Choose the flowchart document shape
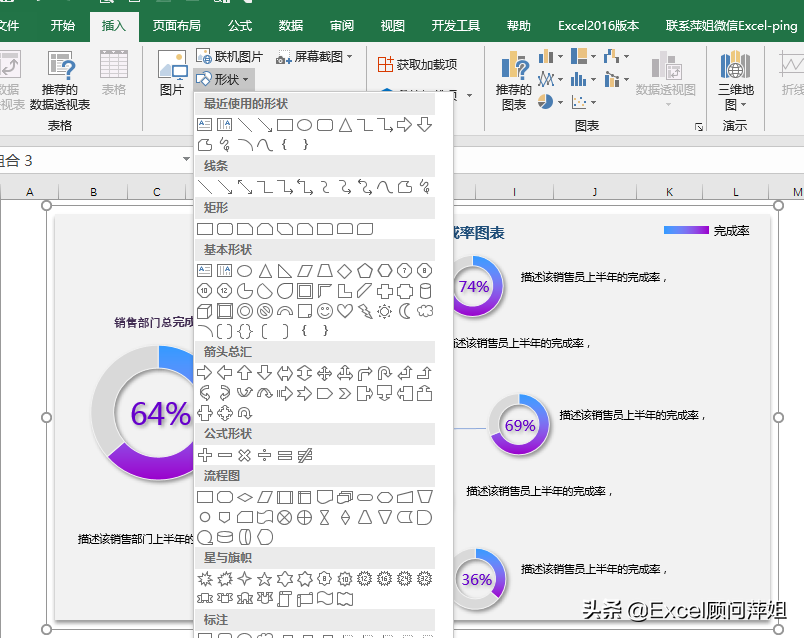 point(325,497)
